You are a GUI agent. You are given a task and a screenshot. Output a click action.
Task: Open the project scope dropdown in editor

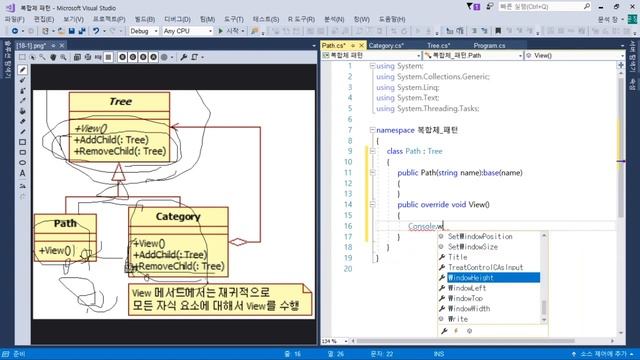coord(371,56)
